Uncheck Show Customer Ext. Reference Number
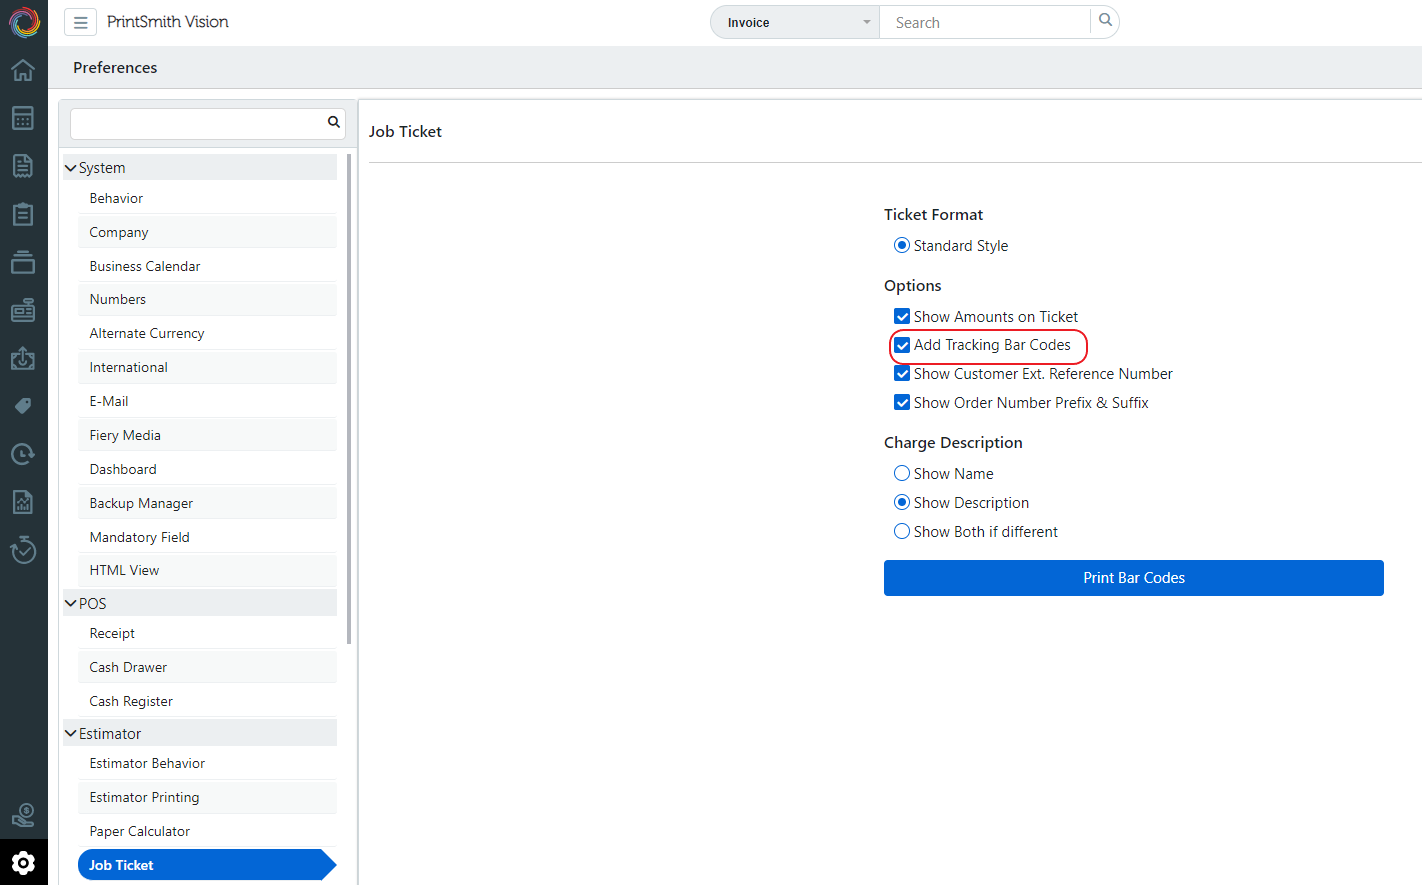1422x885 pixels. click(x=902, y=374)
